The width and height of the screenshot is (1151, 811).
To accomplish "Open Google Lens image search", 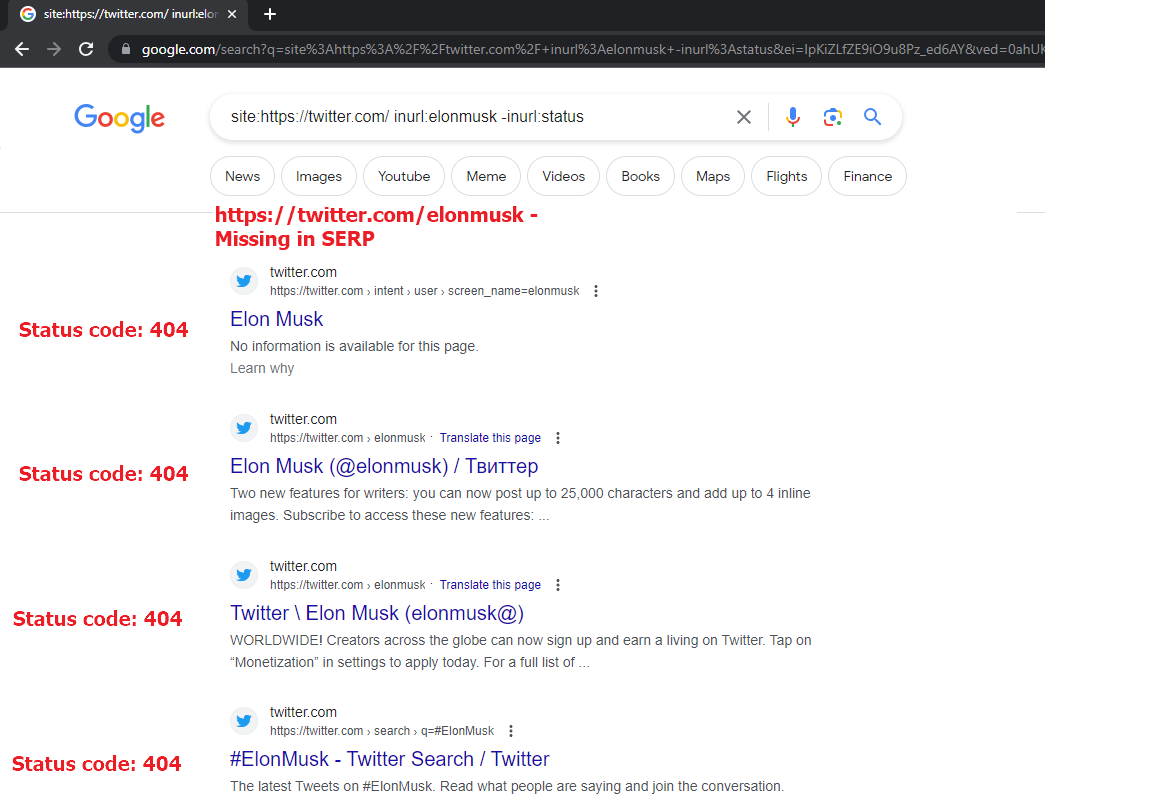I will 833,117.
